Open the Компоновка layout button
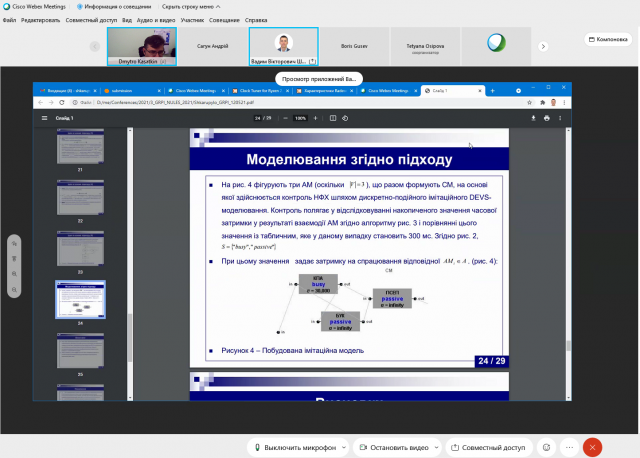 [x=608, y=39]
